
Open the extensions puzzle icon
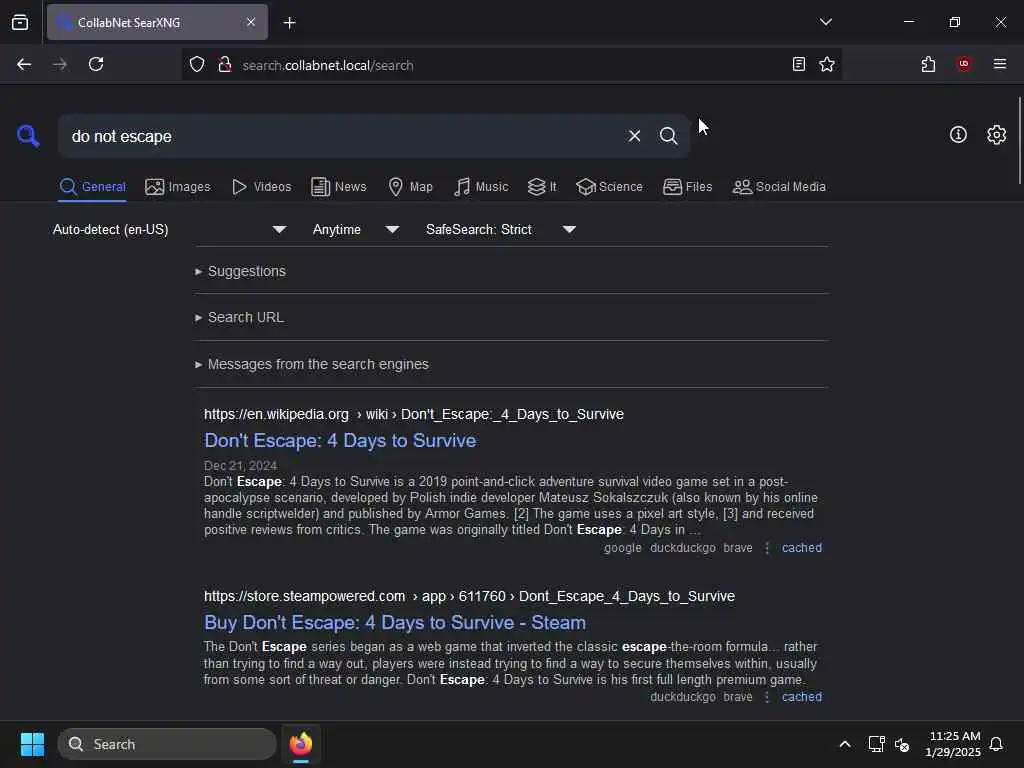point(928,65)
